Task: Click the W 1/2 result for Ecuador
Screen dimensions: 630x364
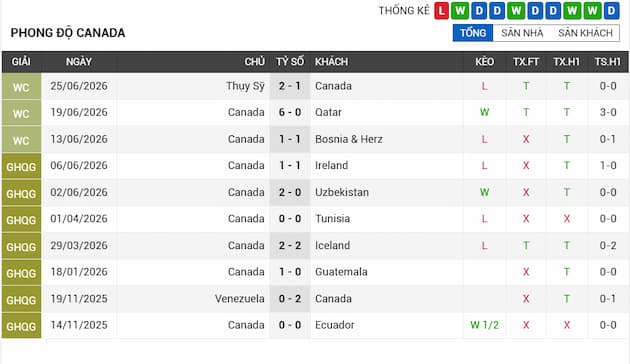Action: (x=485, y=325)
